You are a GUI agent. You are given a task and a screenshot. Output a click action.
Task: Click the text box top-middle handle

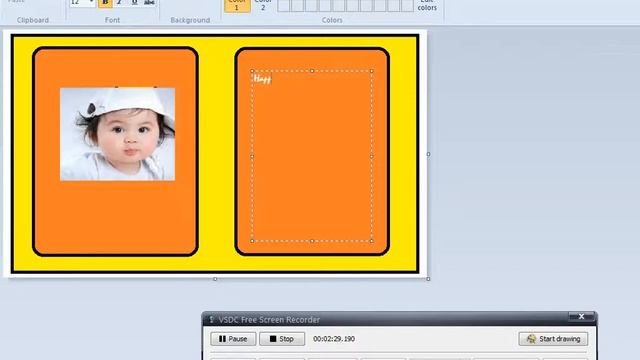(312, 71)
